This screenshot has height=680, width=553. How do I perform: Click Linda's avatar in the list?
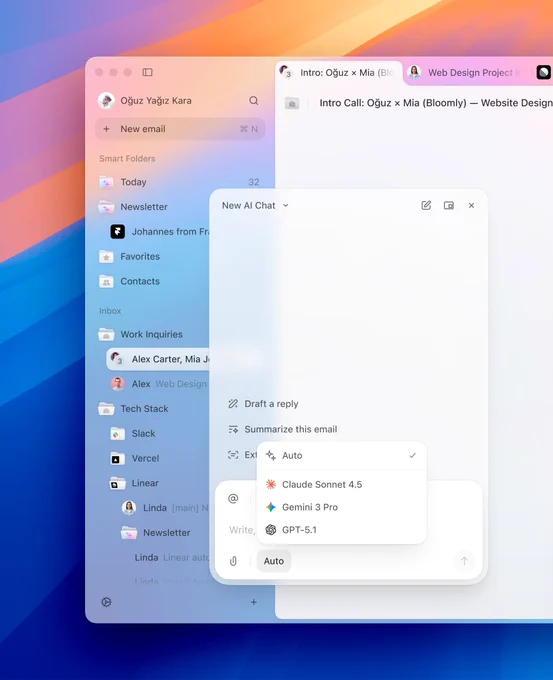[129, 507]
